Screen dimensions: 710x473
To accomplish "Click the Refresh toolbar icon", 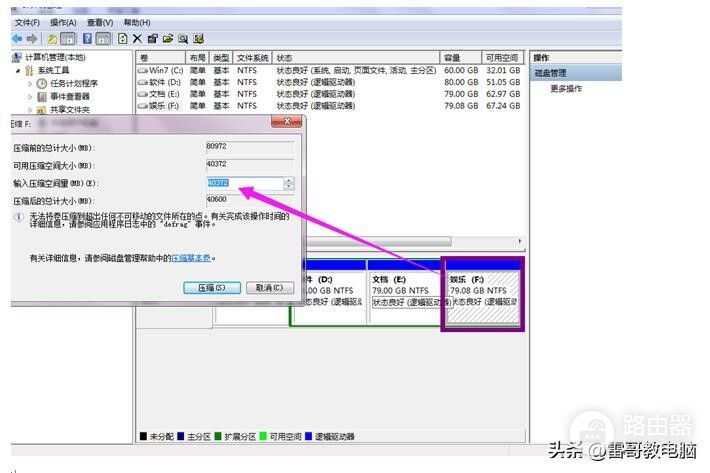I will (x=122, y=38).
